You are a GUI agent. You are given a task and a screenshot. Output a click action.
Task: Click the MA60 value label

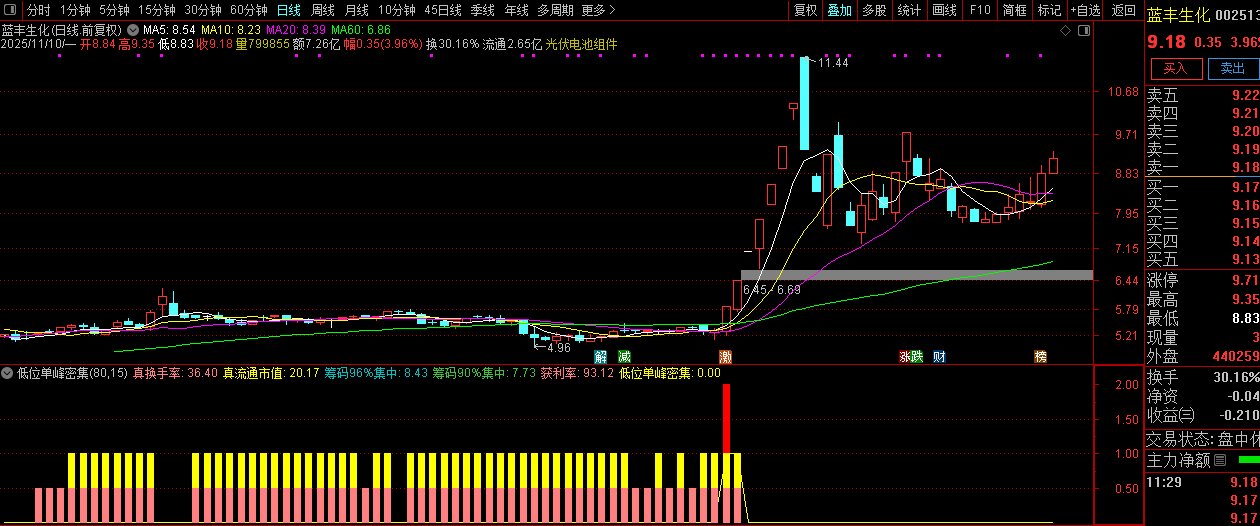click(x=360, y=31)
